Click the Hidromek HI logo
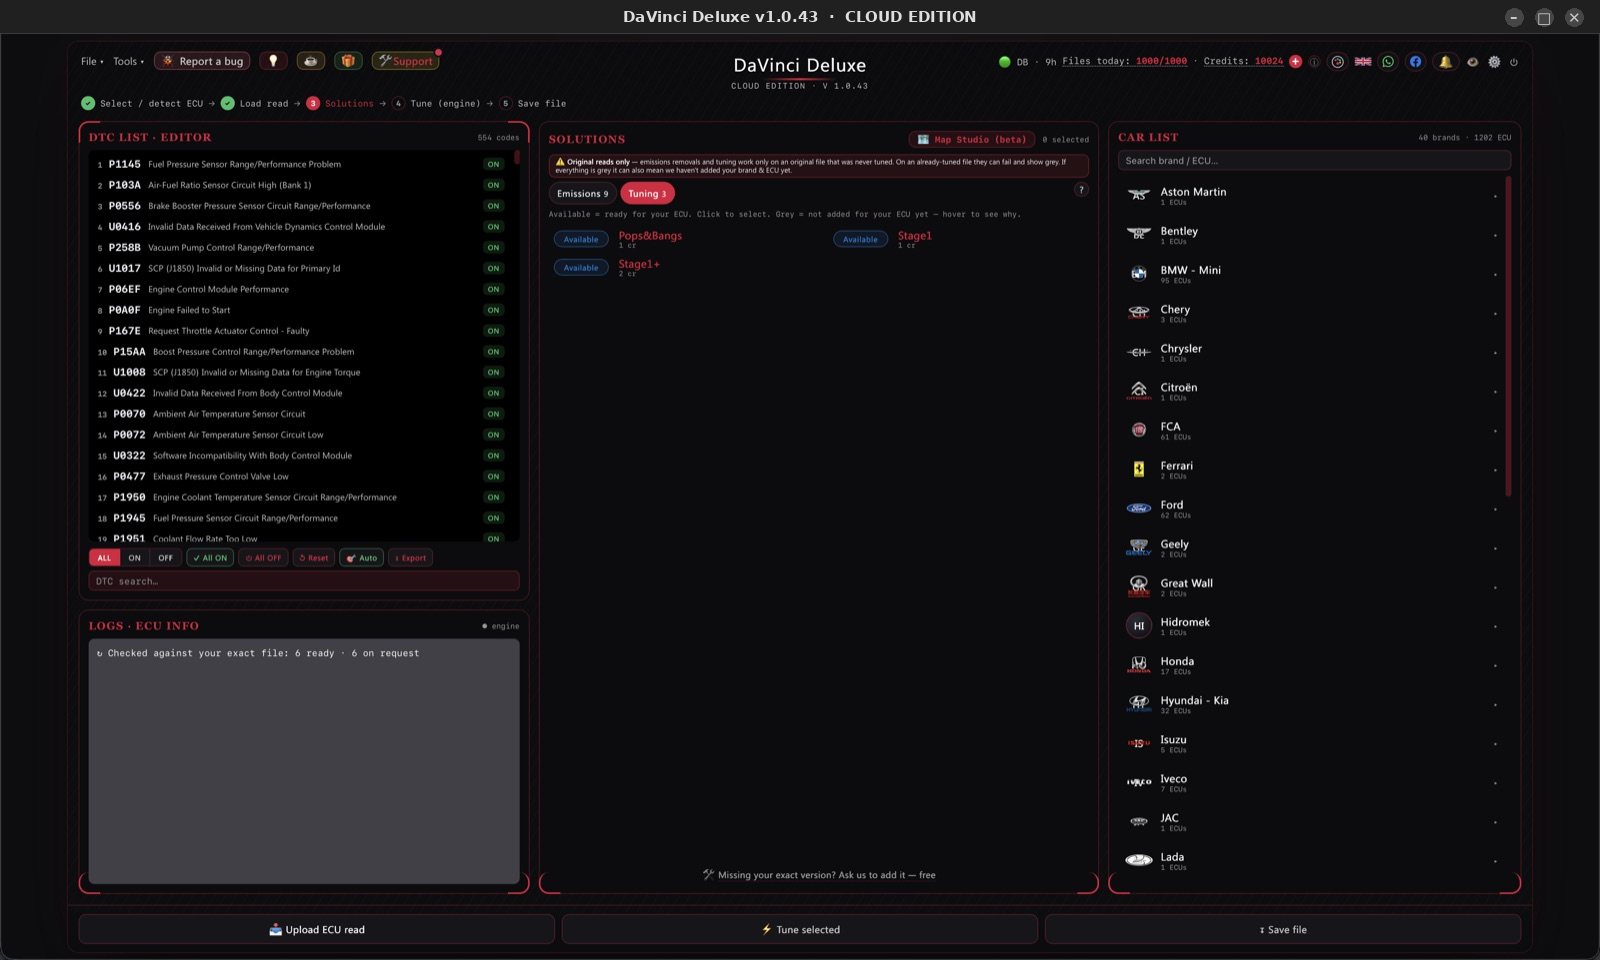 pyautogui.click(x=1139, y=626)
